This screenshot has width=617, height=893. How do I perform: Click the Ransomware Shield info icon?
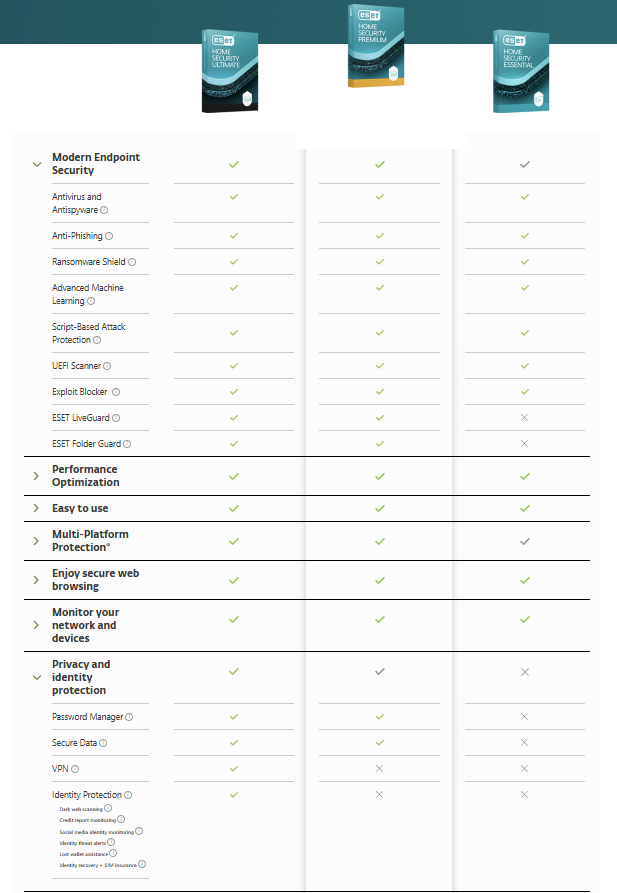132,262
